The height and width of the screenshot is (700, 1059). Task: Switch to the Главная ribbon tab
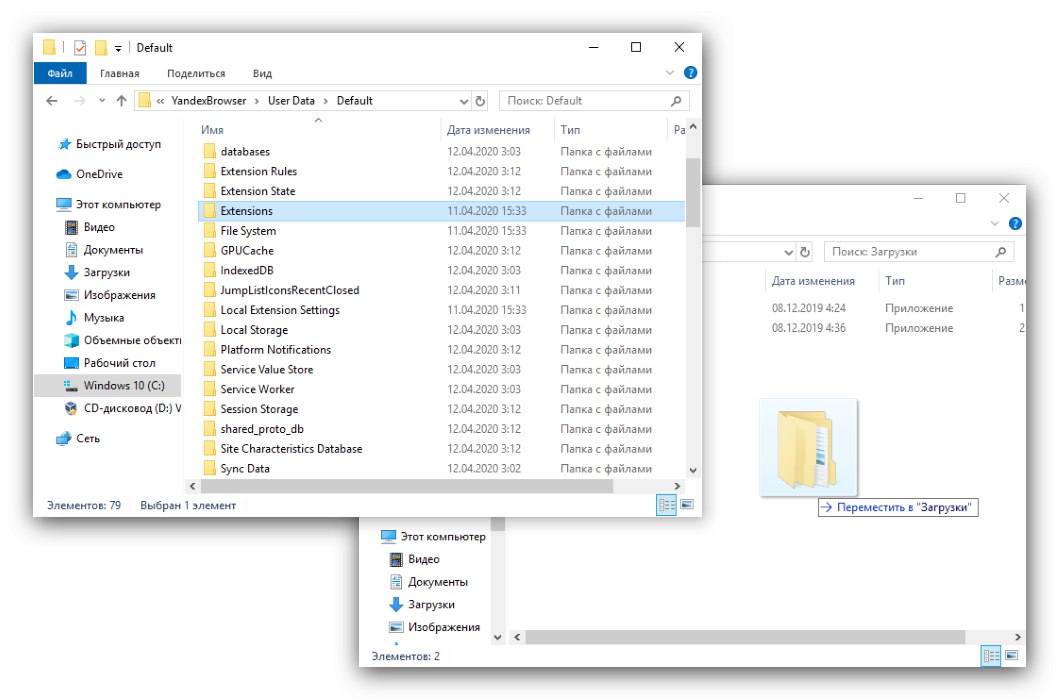pyautogui.click(x=120, y=73)
